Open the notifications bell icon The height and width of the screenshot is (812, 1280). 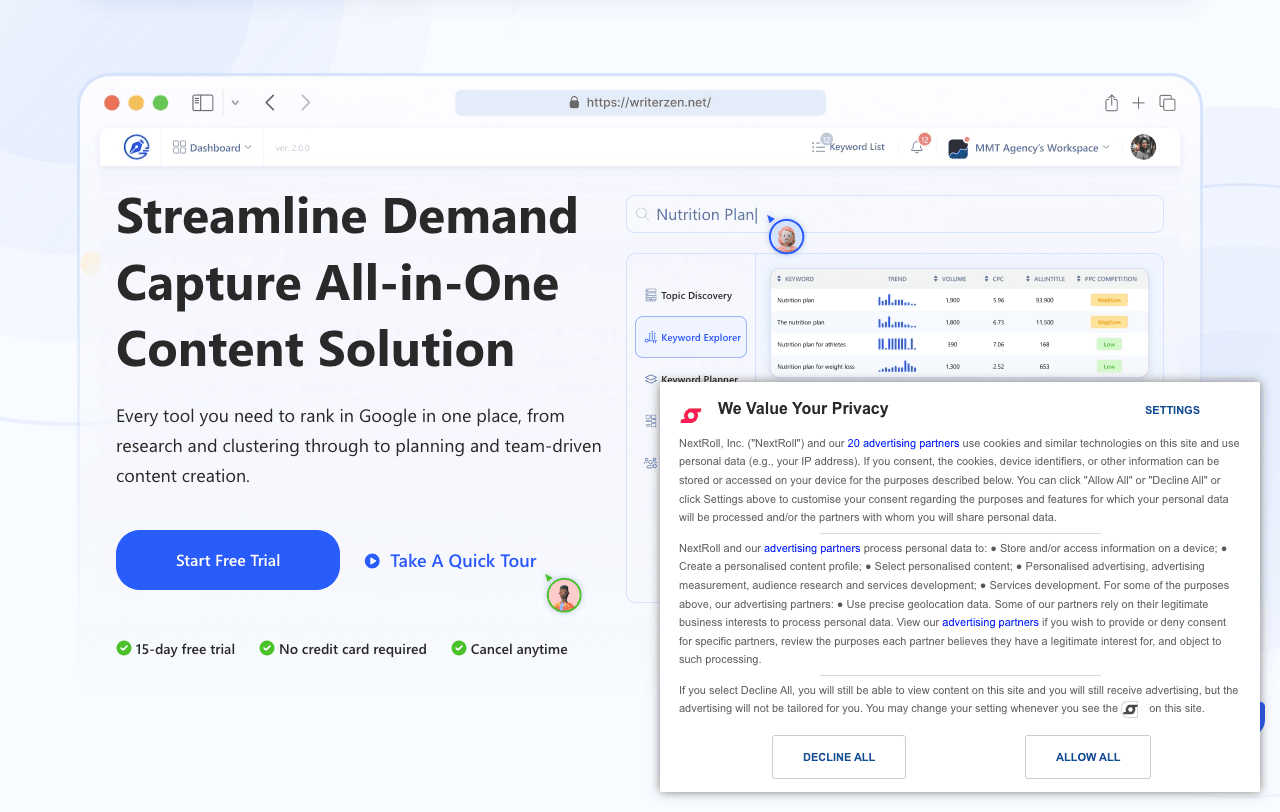pyautogui.click(x=917, y=147)
